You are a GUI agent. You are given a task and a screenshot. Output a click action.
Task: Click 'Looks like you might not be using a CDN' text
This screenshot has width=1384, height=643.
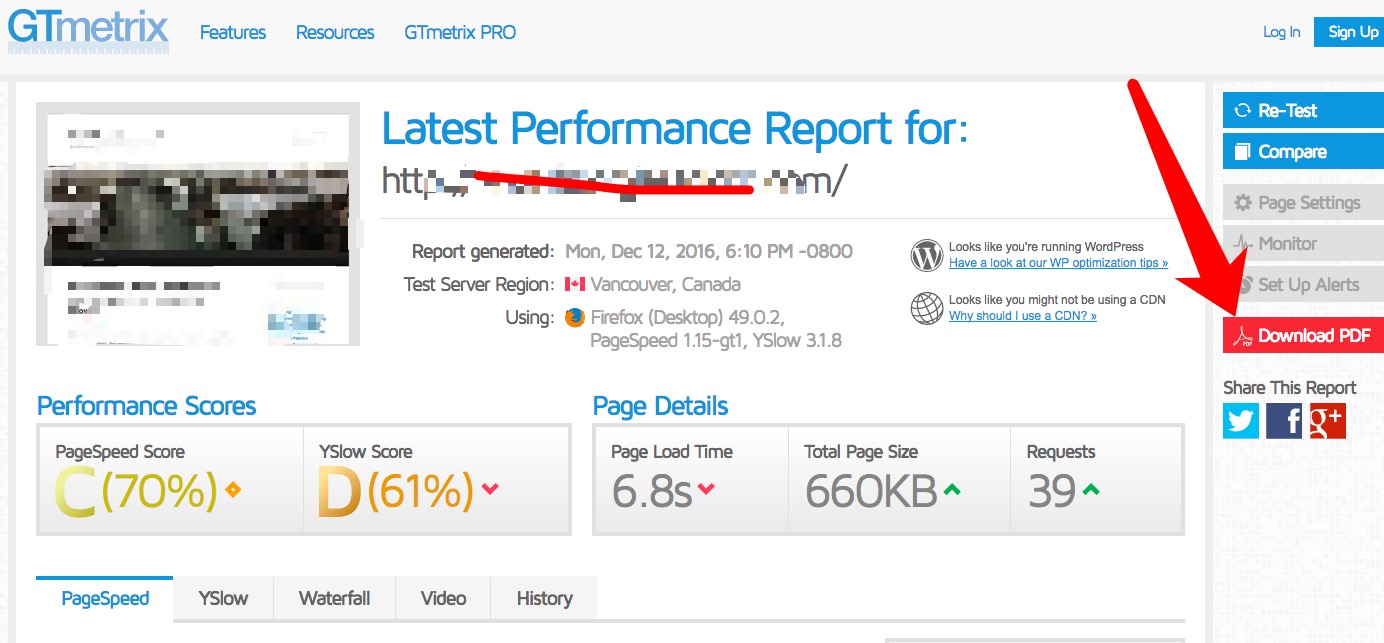(1057, 300)
